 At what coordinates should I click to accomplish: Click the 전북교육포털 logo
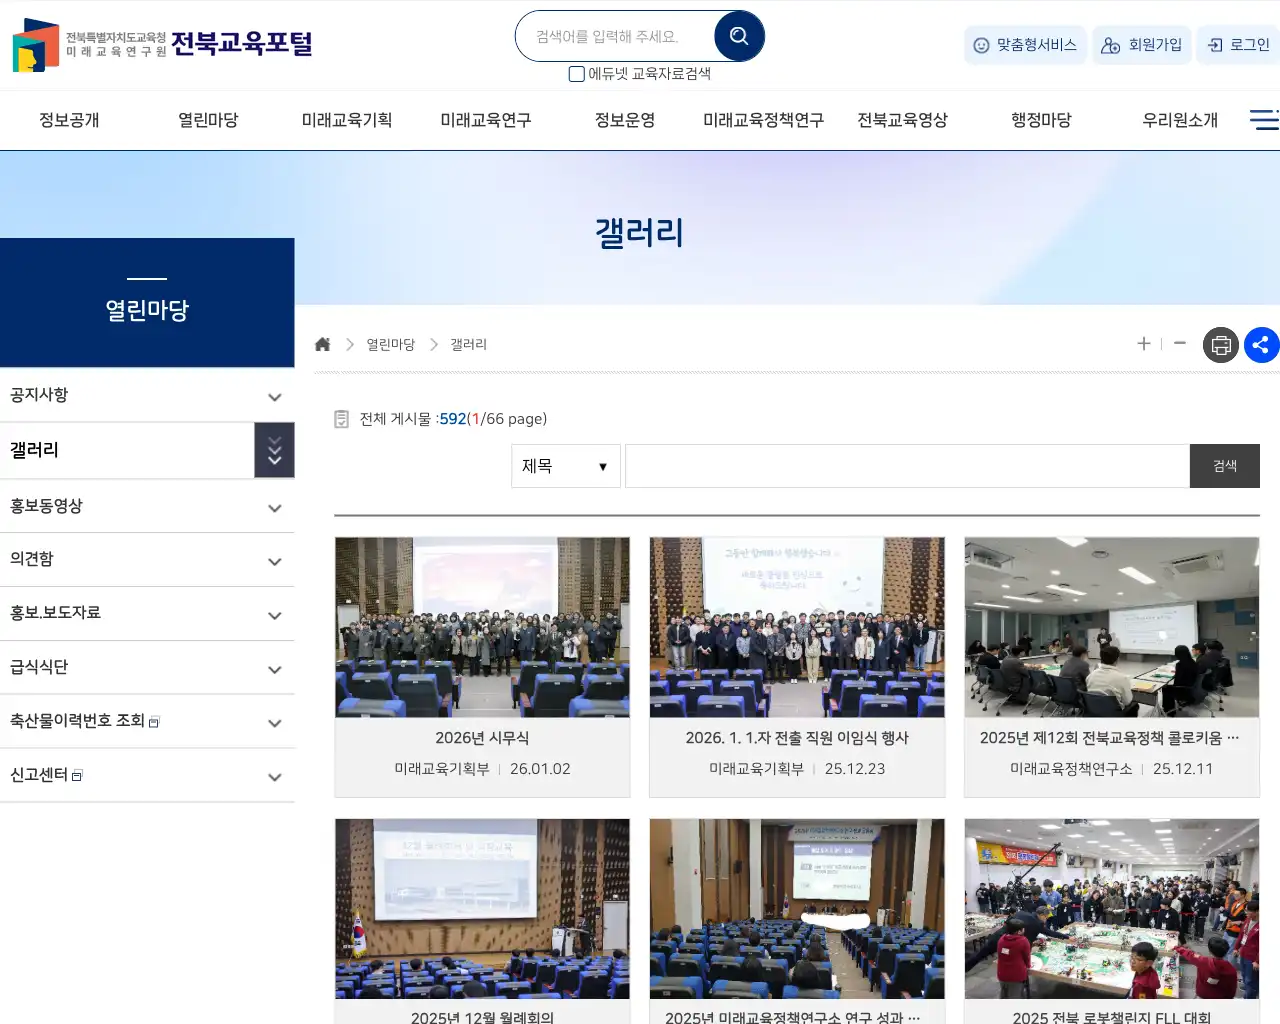pos(160,44)
